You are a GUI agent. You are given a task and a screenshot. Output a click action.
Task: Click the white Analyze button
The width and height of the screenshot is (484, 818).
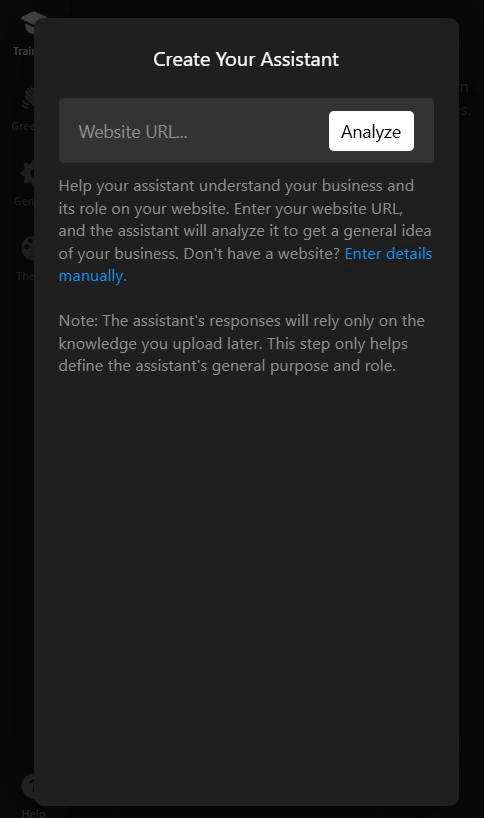pos(371,131)
